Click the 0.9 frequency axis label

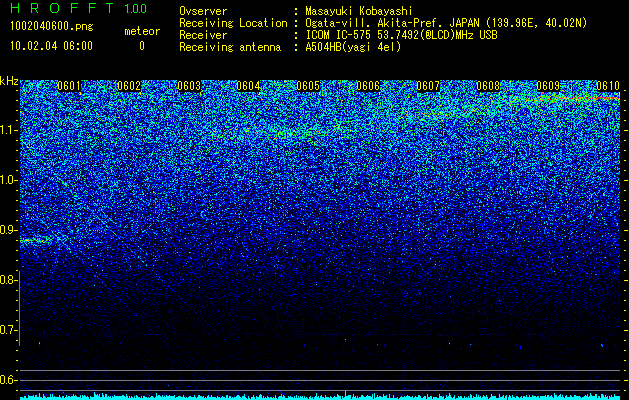(8, 230)
